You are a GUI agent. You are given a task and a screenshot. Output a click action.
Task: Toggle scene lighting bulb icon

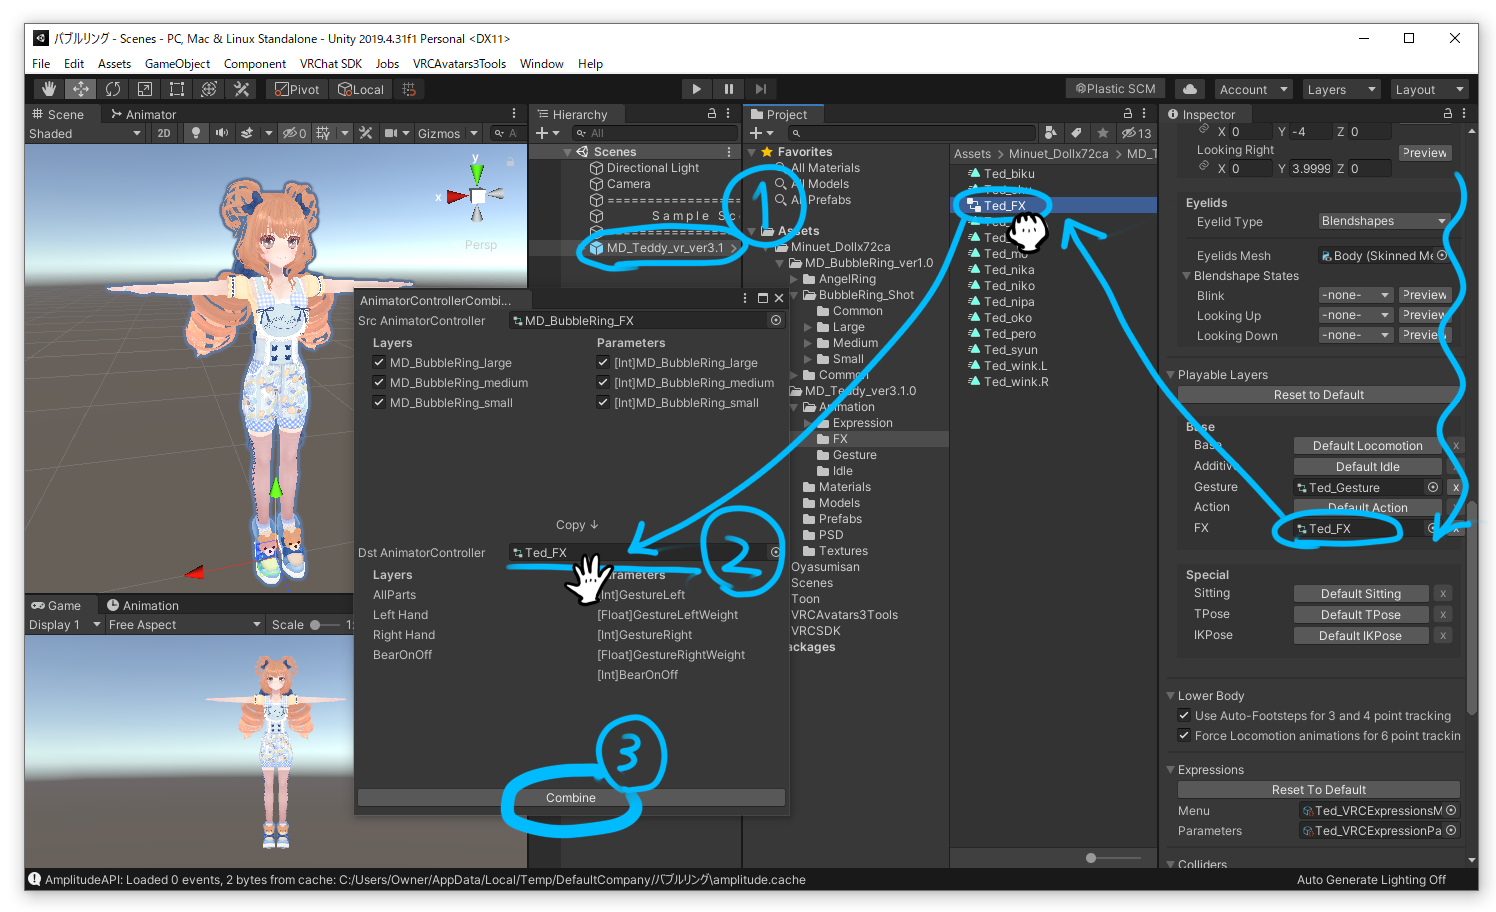[195, 133]
